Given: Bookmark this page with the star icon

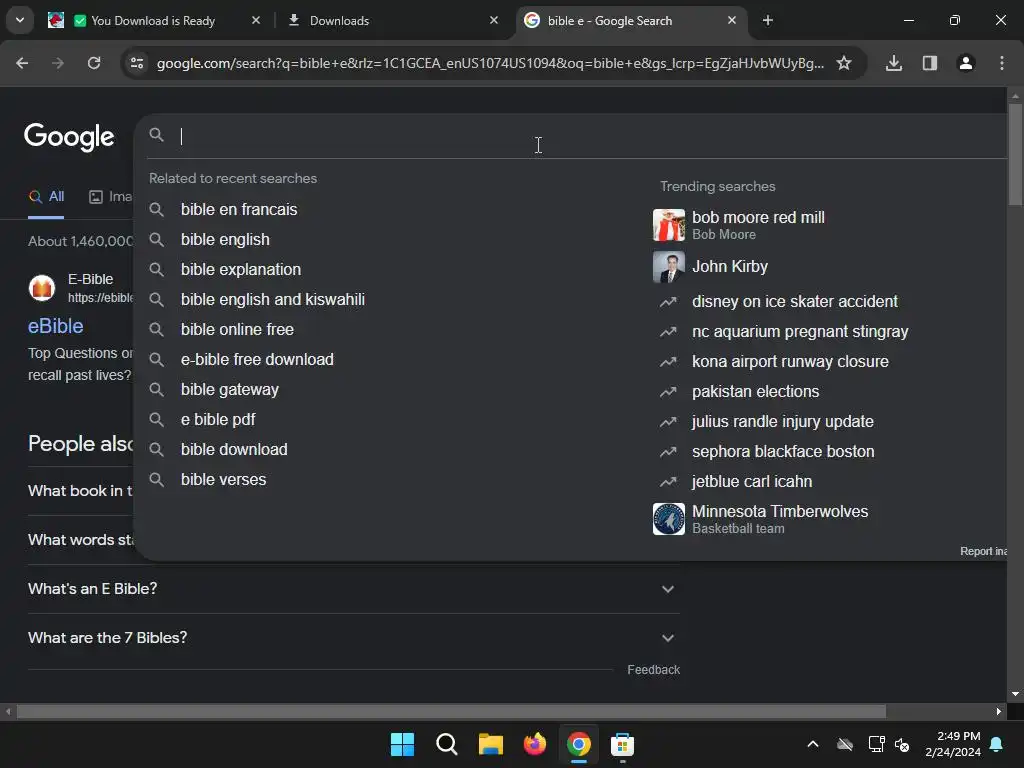Looking at the screenshot, I should click(844, 63).
